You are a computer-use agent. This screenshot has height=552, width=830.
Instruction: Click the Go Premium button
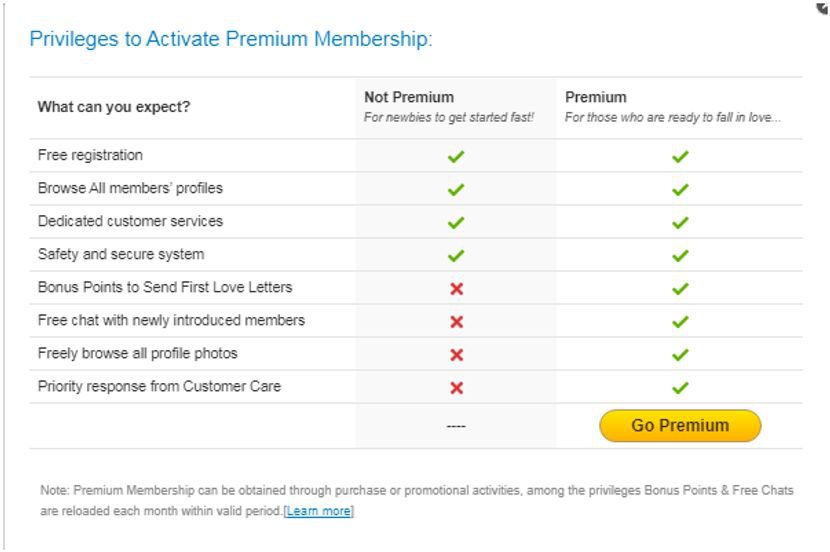680,425
